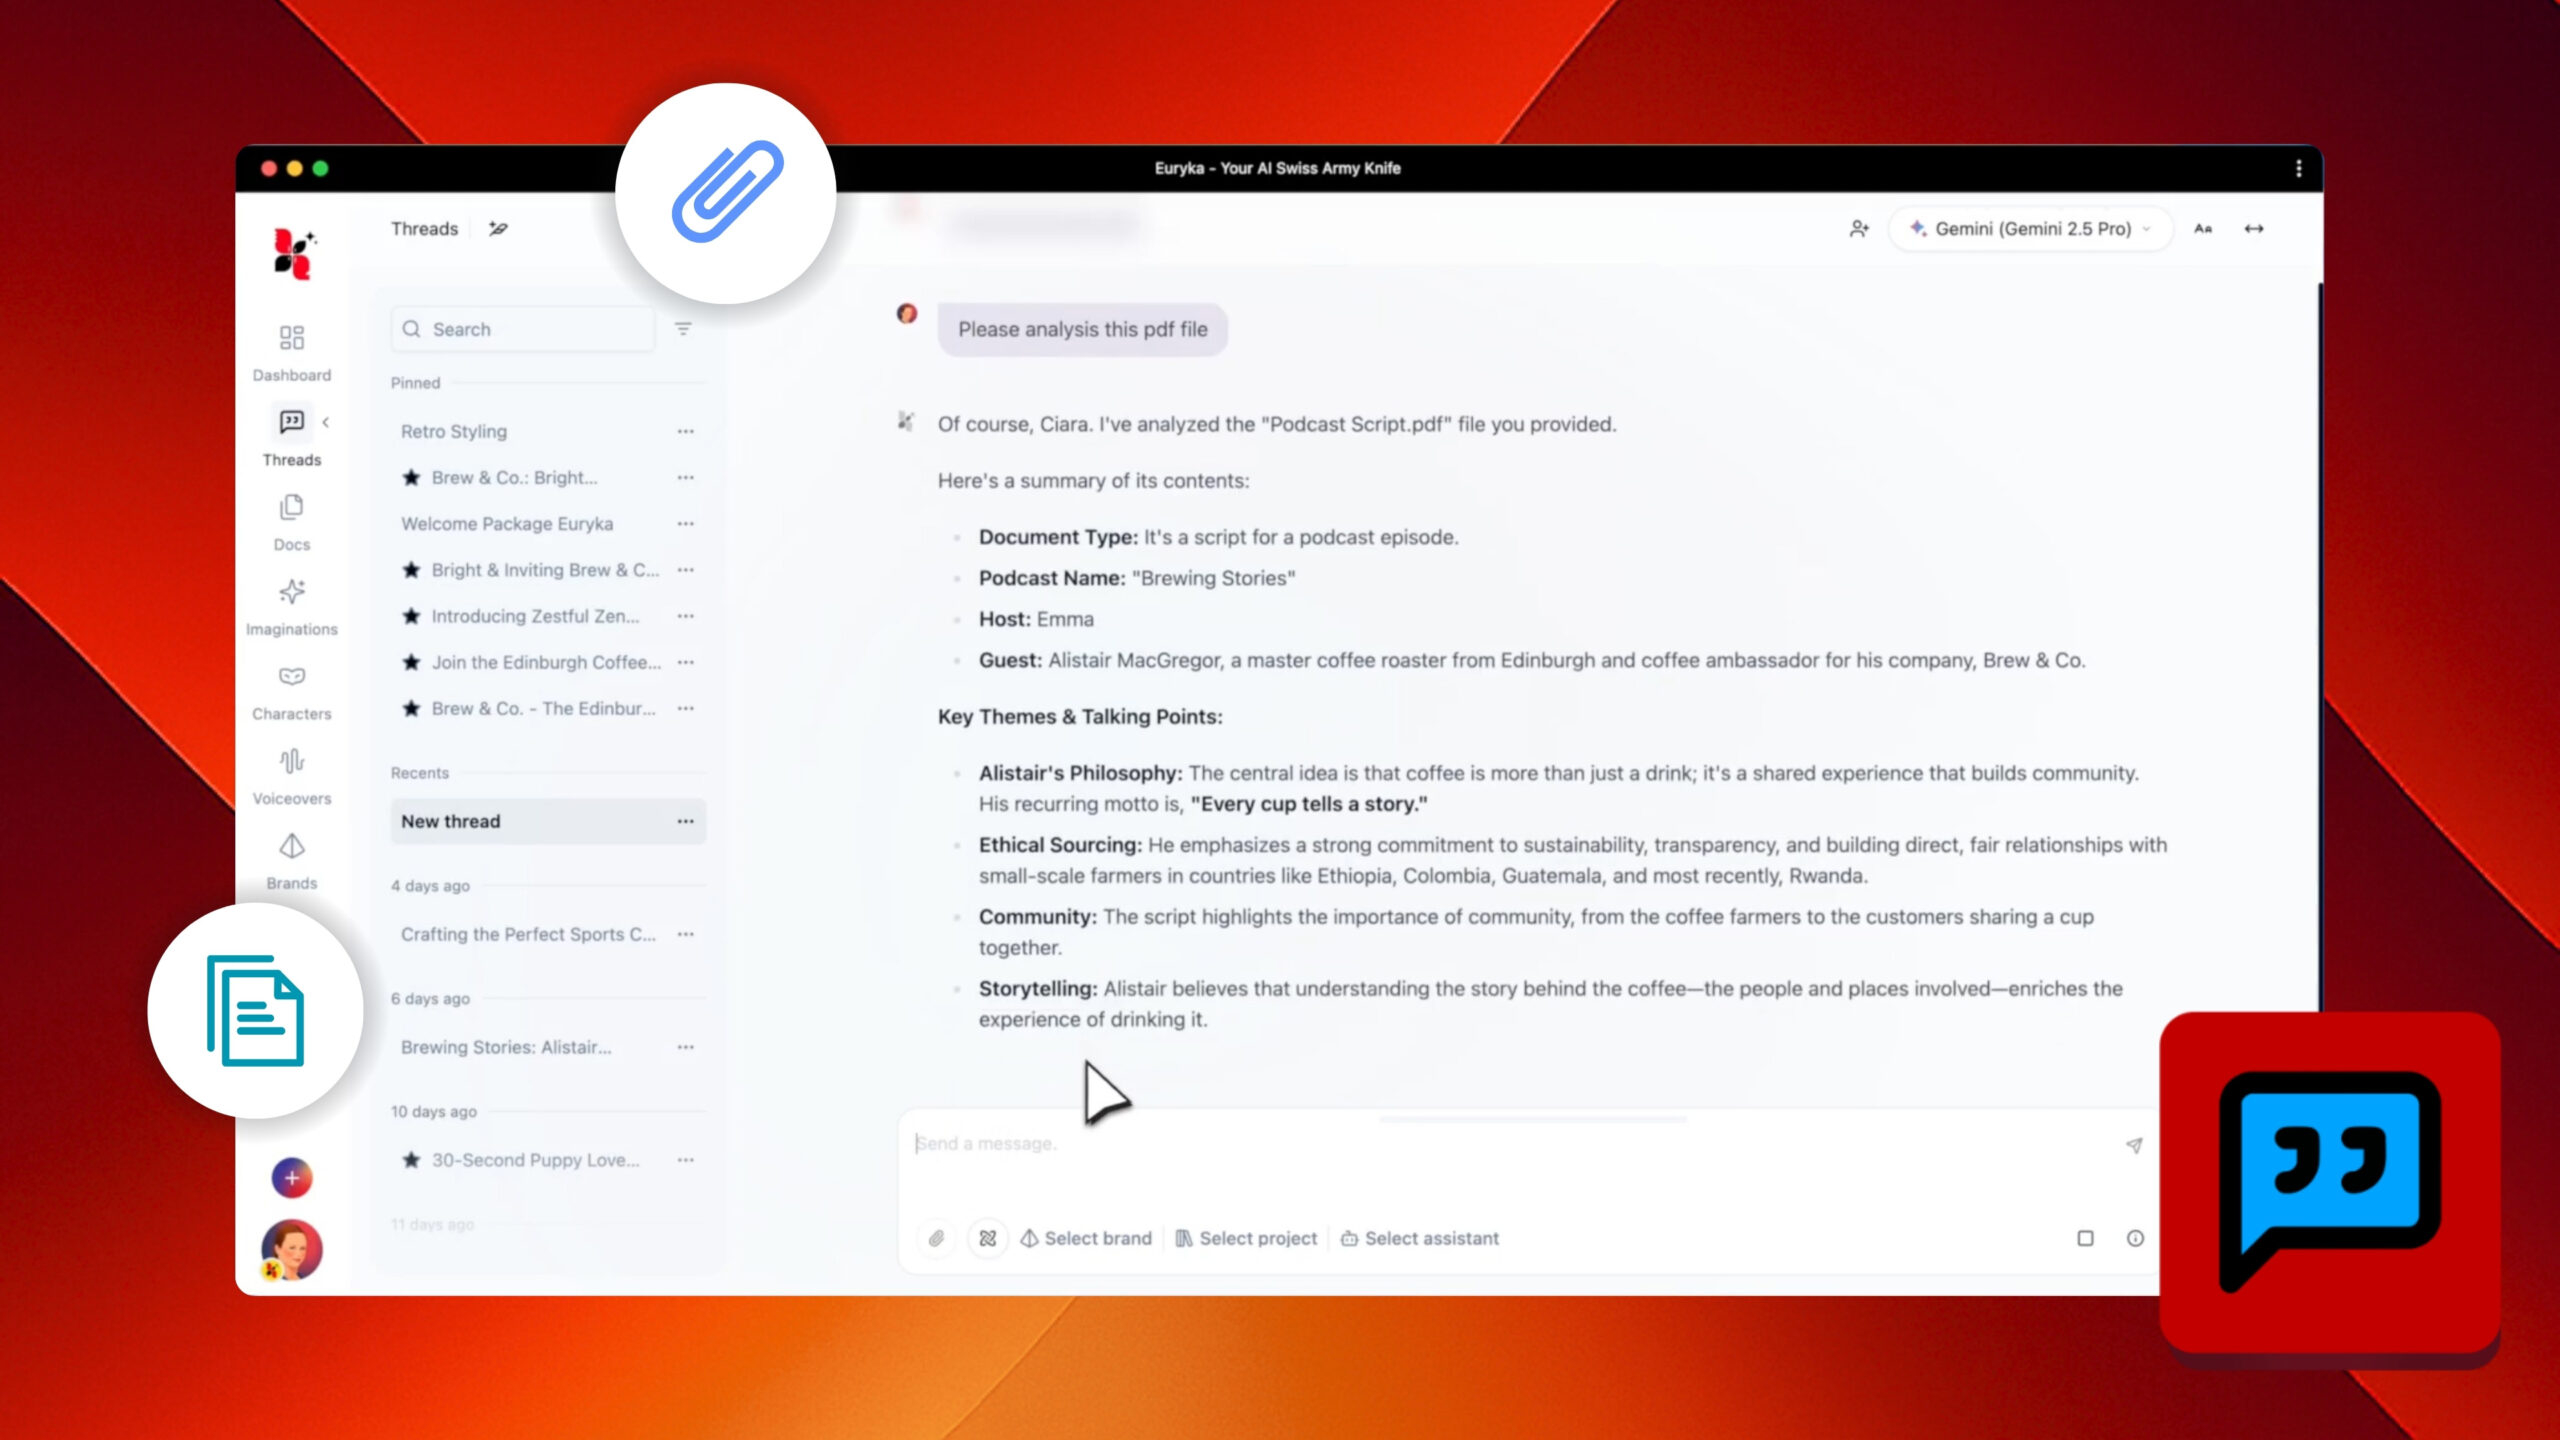Open Voiceovers waveform icon
This screenshot has height=1440, width=2560.
(x=291, y=762)
